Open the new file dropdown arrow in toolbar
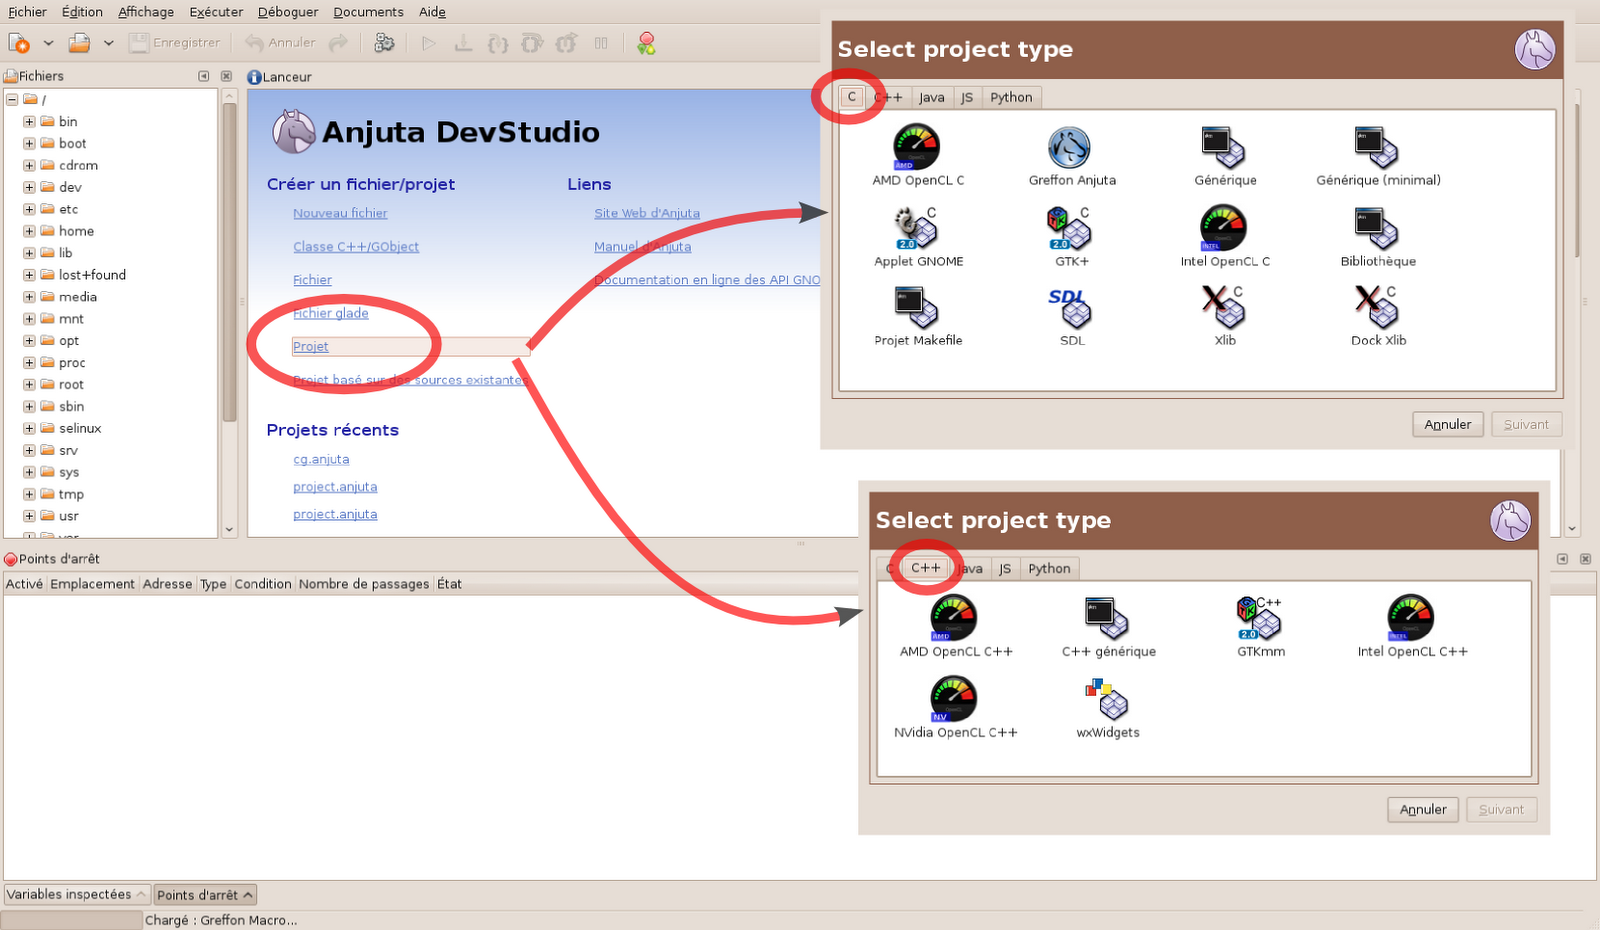Image resolution: width=1600 pixels, height=930 pixels. click(x=48, y=43)
